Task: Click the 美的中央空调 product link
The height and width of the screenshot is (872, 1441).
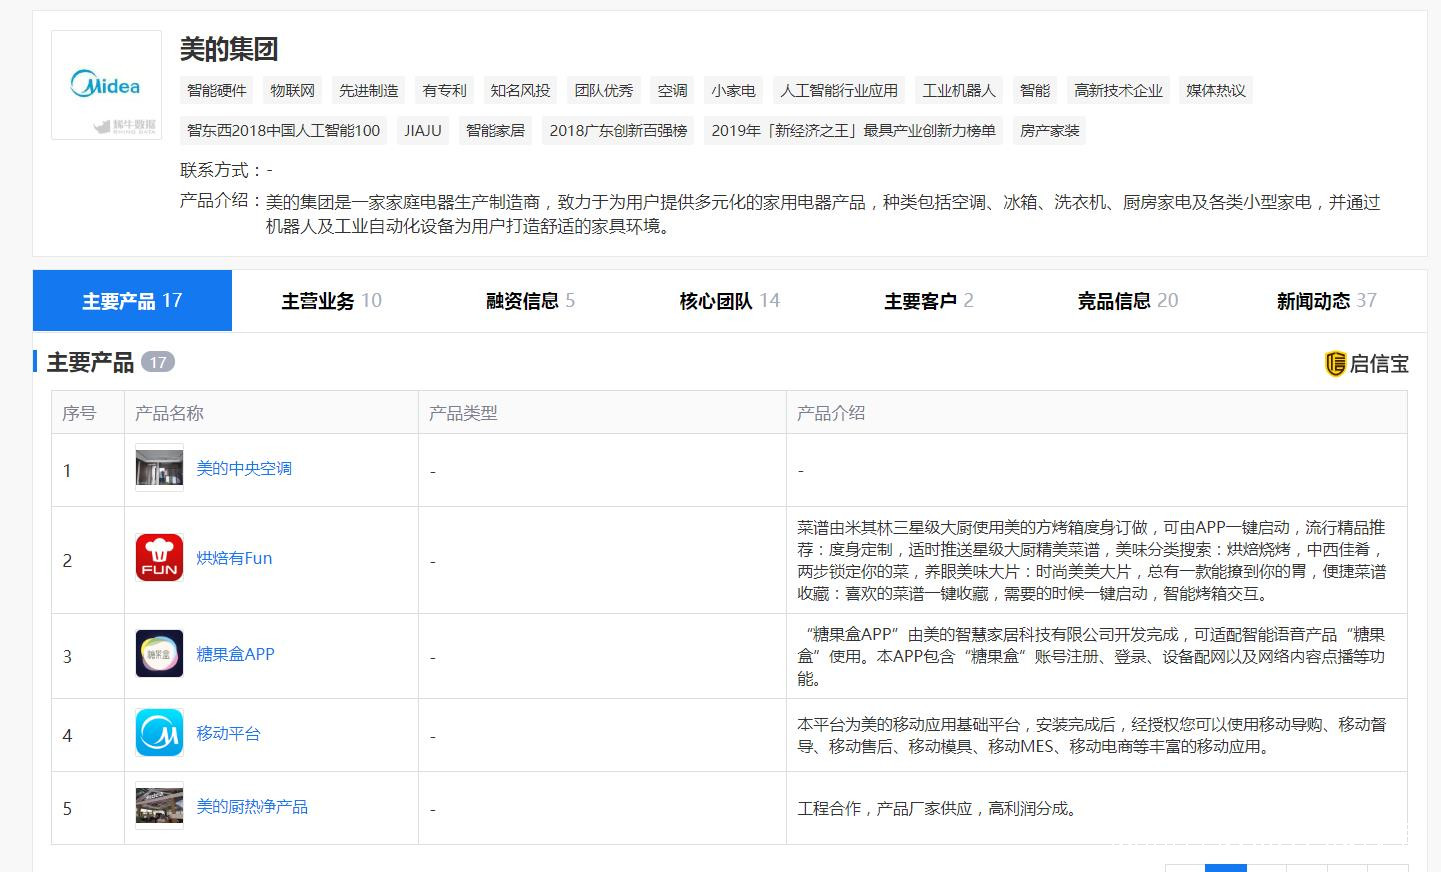Action: point(244,469)
